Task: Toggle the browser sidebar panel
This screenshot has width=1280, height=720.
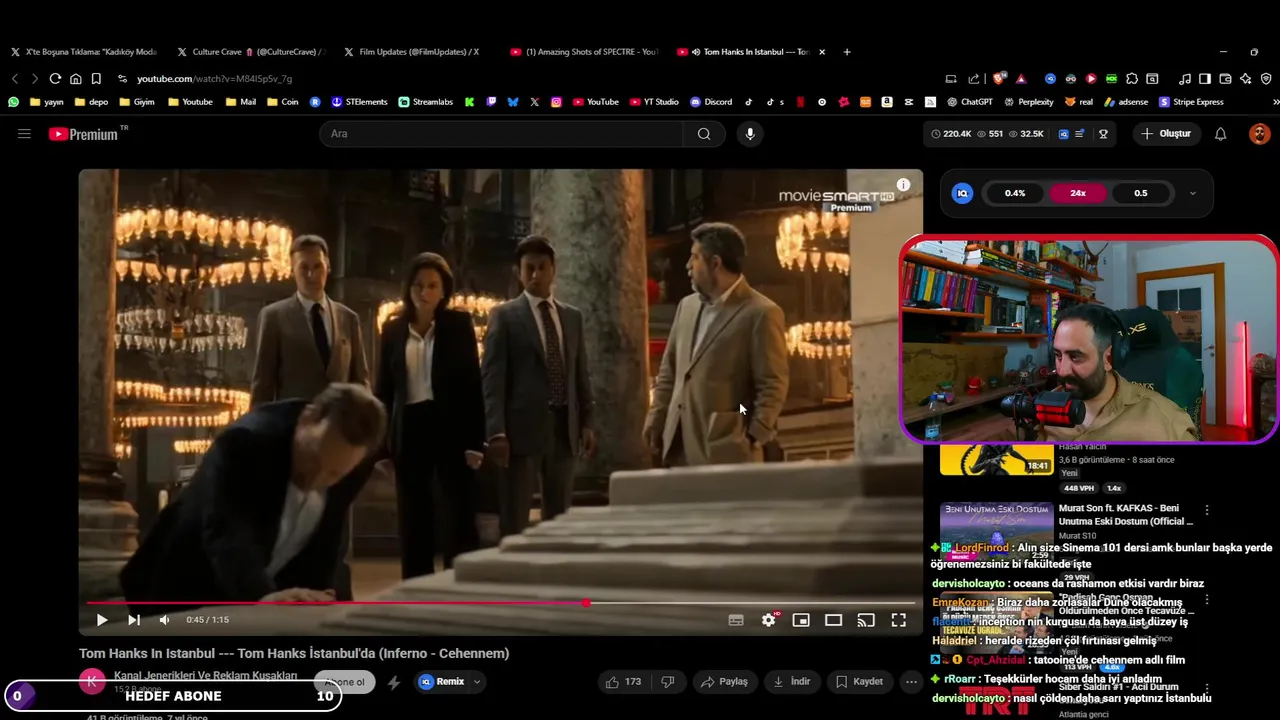Action: point(1205,78)
